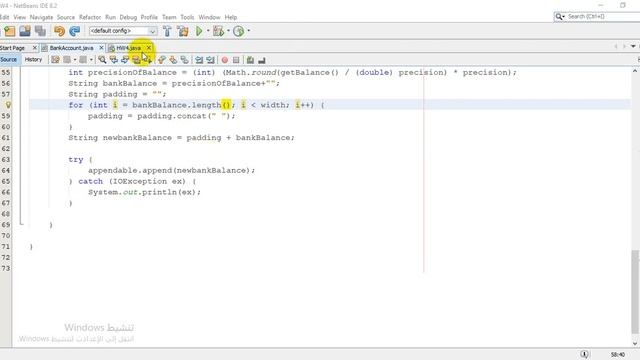Screen dimensions: 640x360
Task: Toggle Rectangular Selection mode
Action: coord(147,60)
